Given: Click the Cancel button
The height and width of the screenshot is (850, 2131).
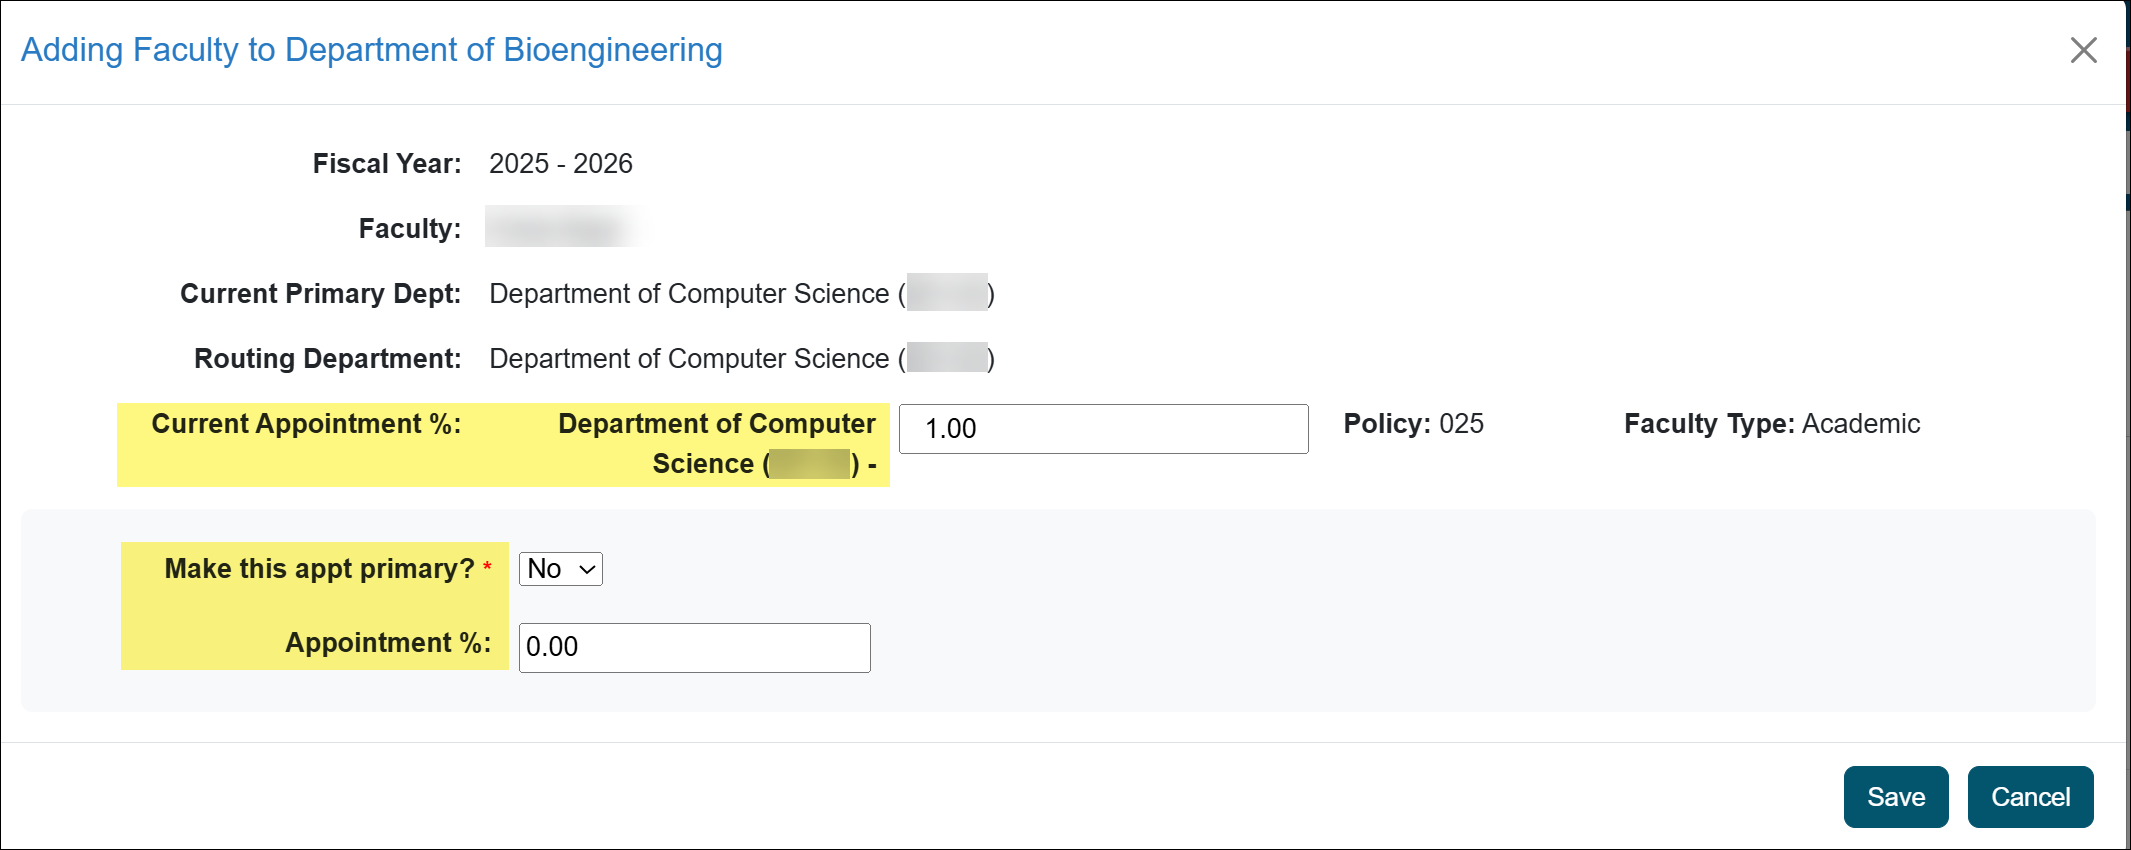Looking at the screenshot, I should coord(2030,797).
